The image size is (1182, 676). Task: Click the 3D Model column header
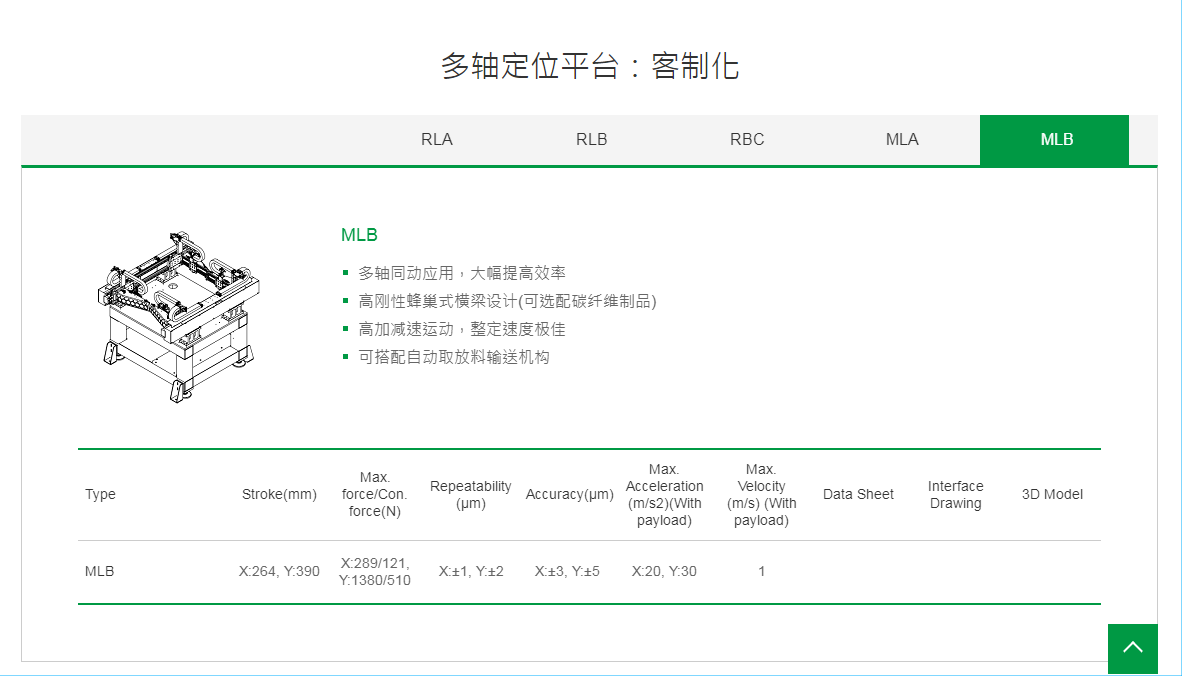coord(1052,494)
